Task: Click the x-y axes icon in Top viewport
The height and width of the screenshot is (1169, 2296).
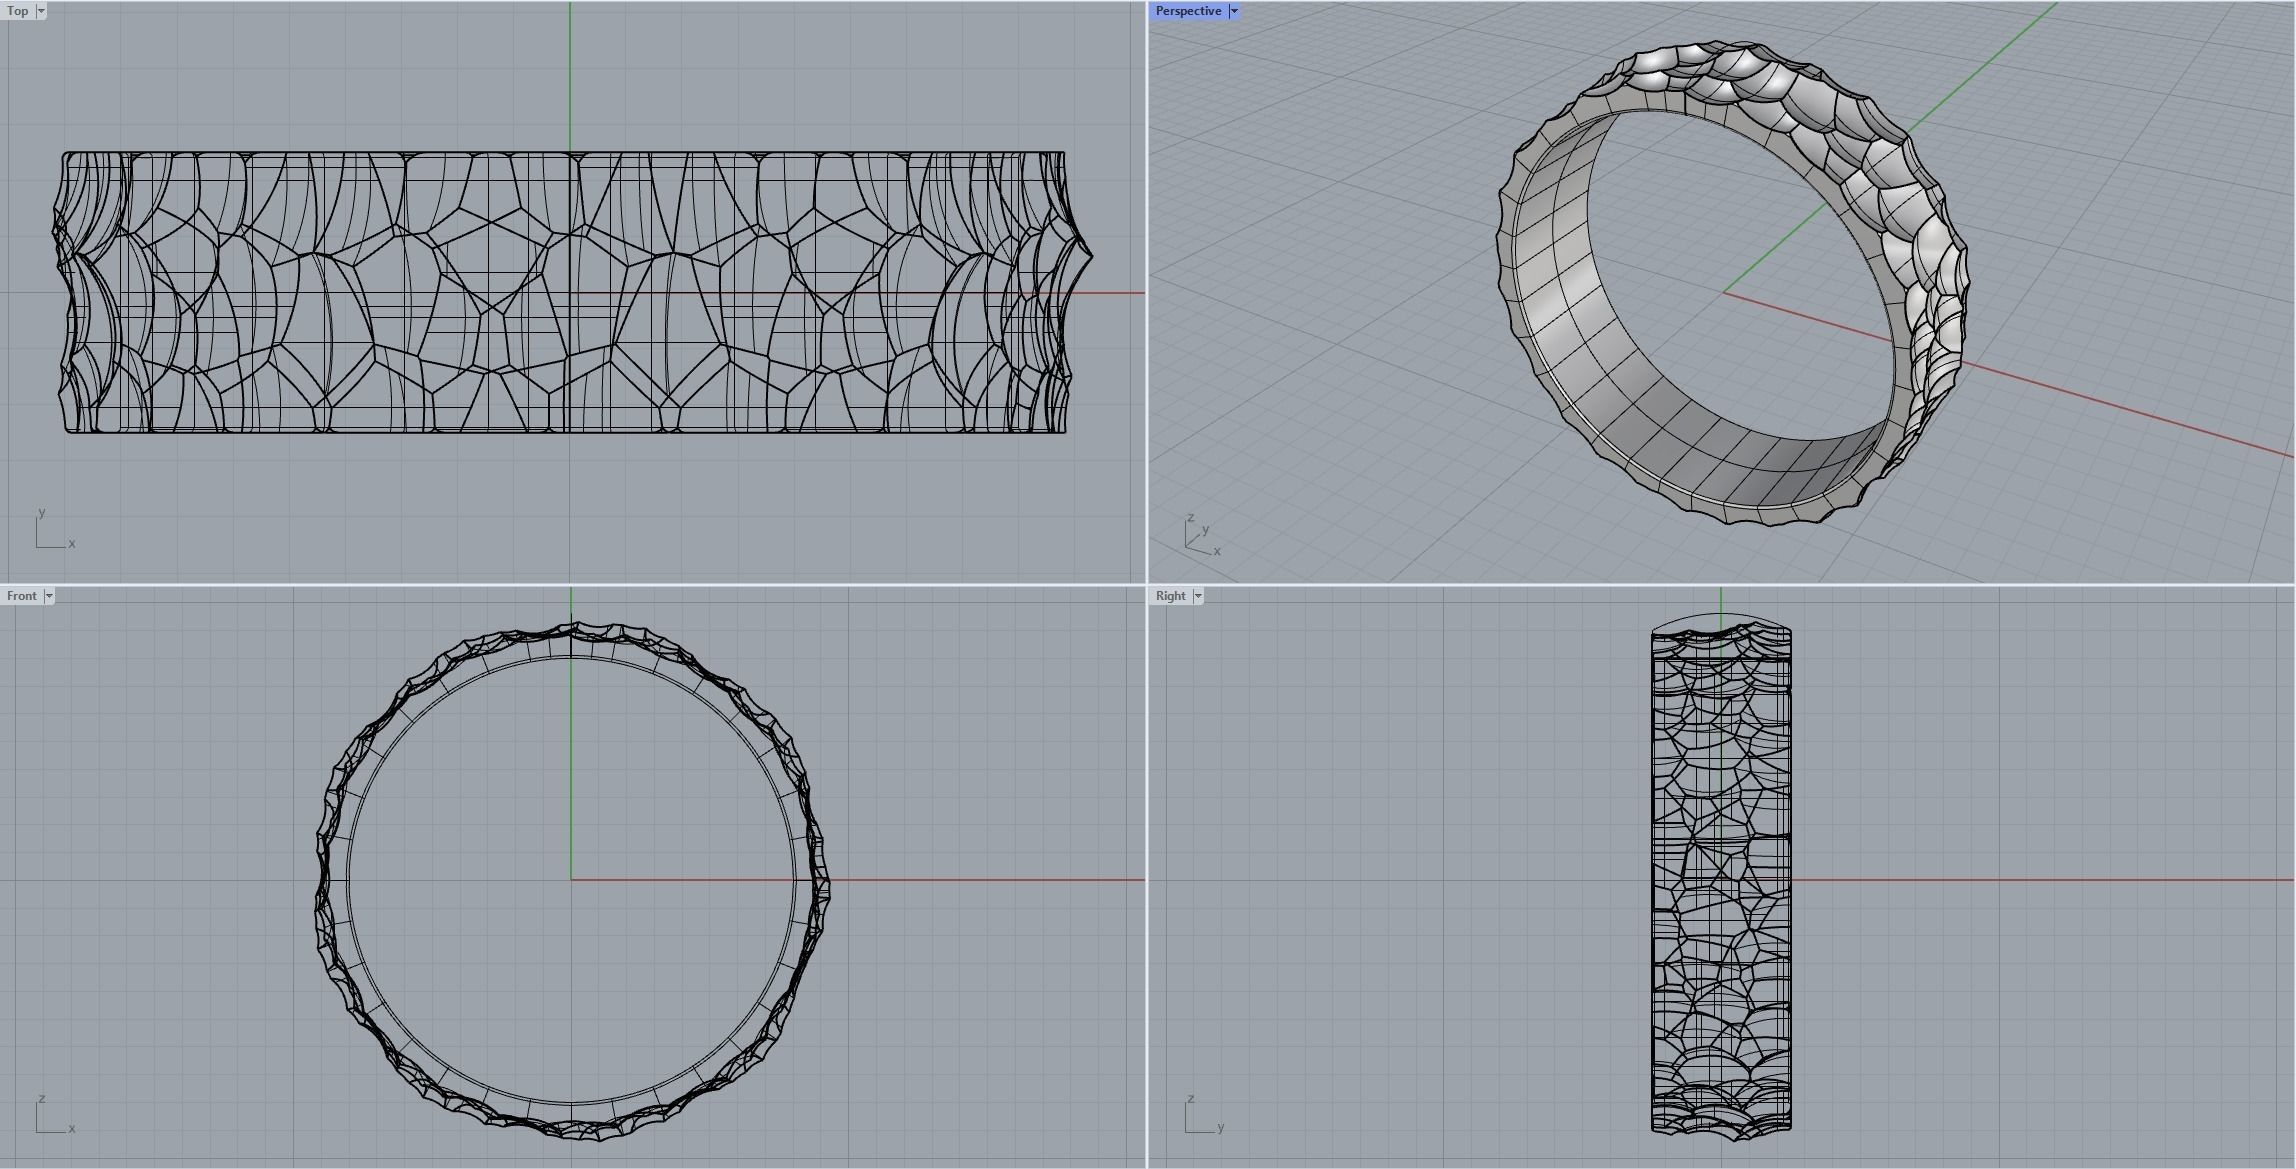Action: click(x=55, y=529)
